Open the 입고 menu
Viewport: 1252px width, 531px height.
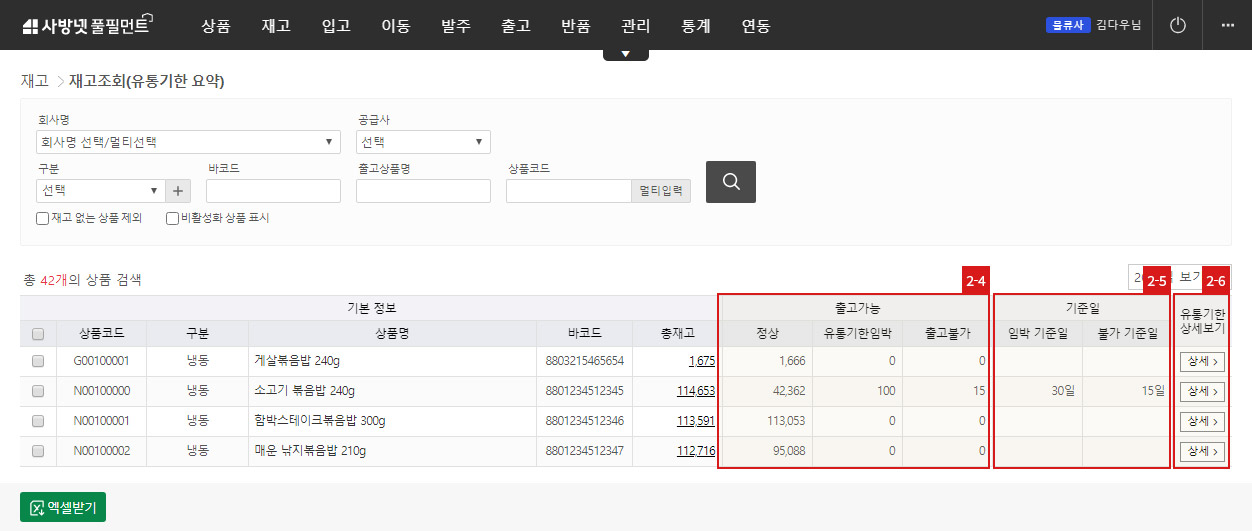click(x=336, y=26)
